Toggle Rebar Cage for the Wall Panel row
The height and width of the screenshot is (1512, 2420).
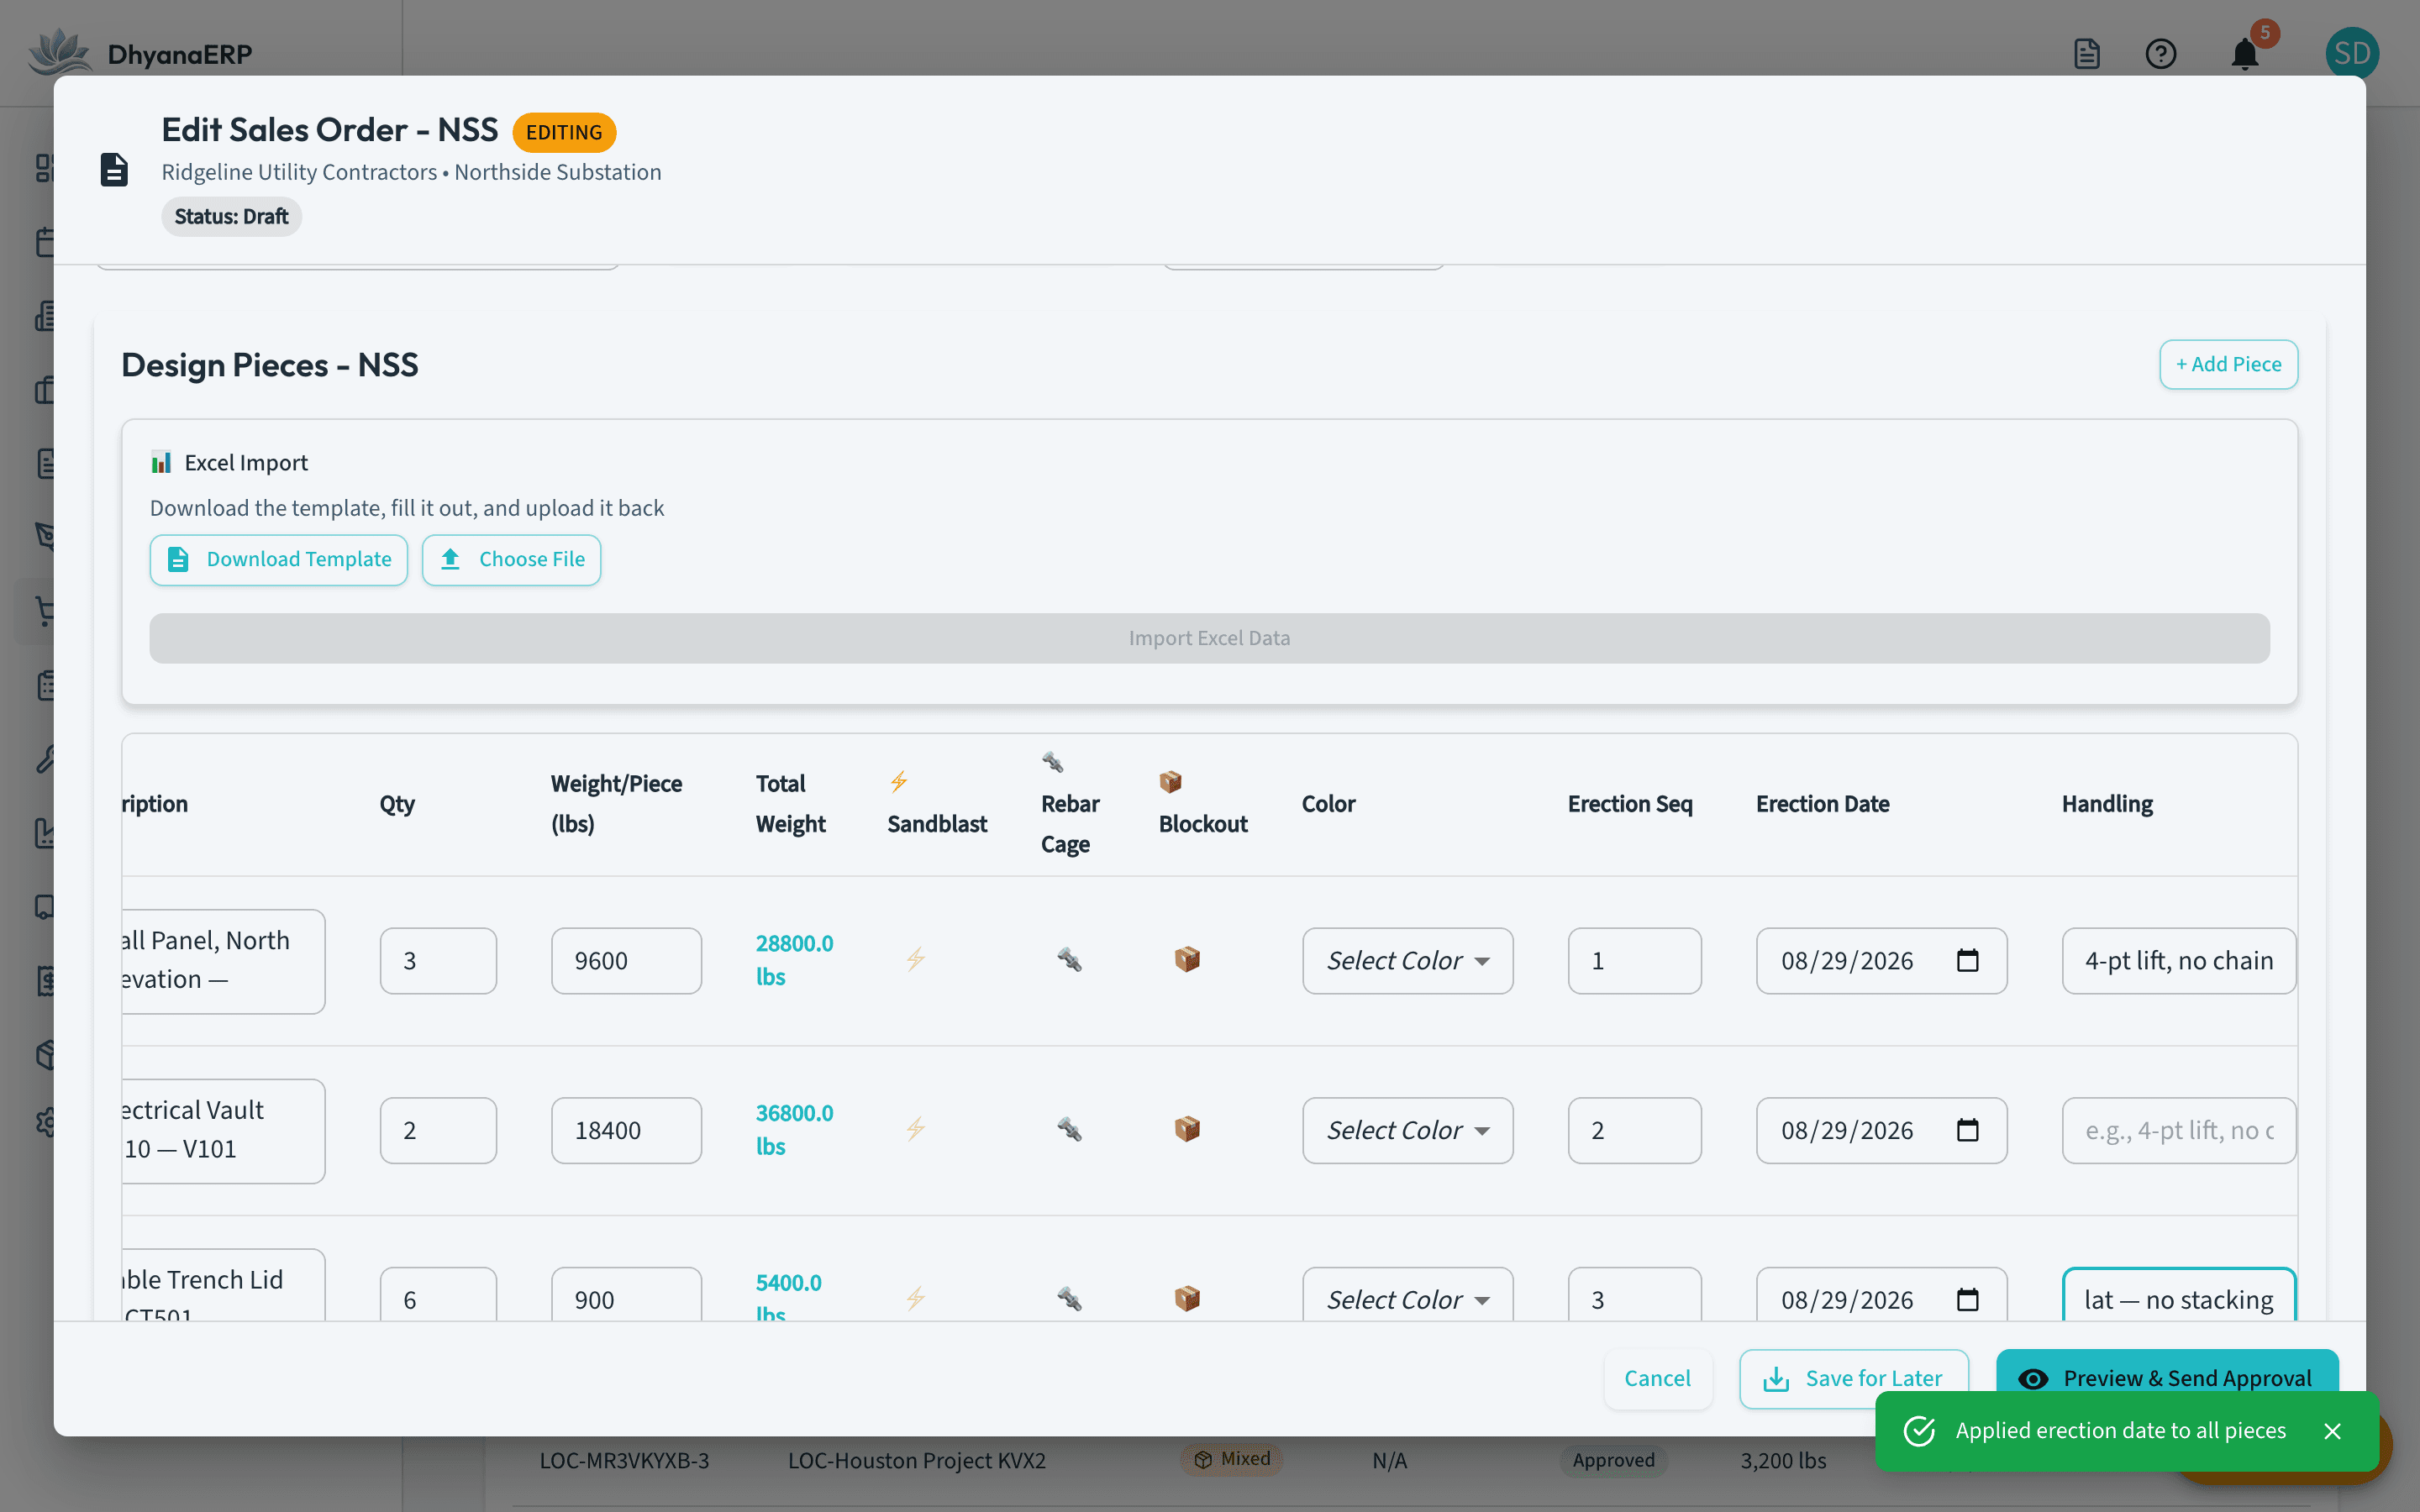click(x=1069, y=960)
